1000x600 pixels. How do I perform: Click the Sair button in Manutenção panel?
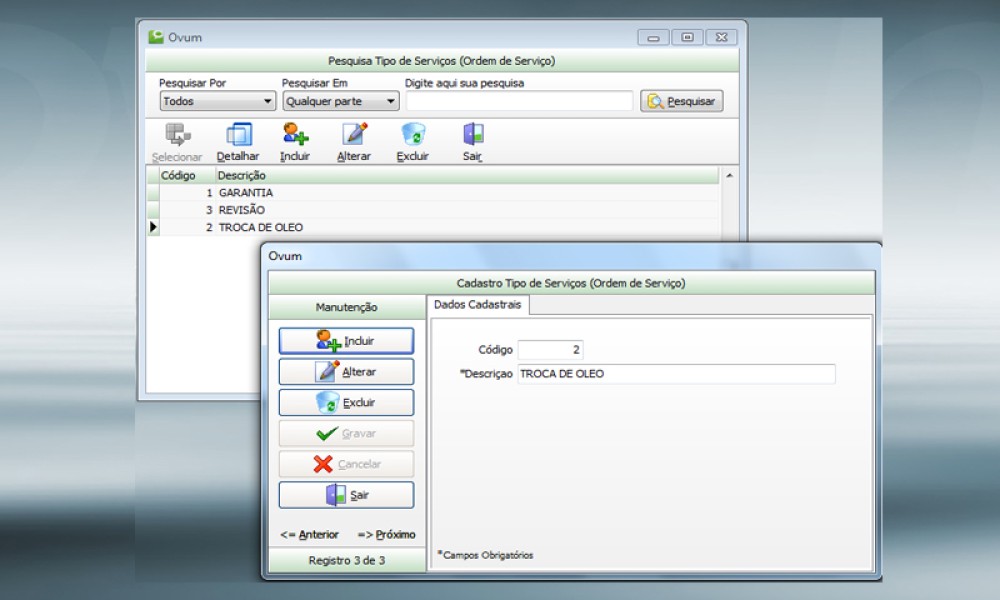click(346, 496)
